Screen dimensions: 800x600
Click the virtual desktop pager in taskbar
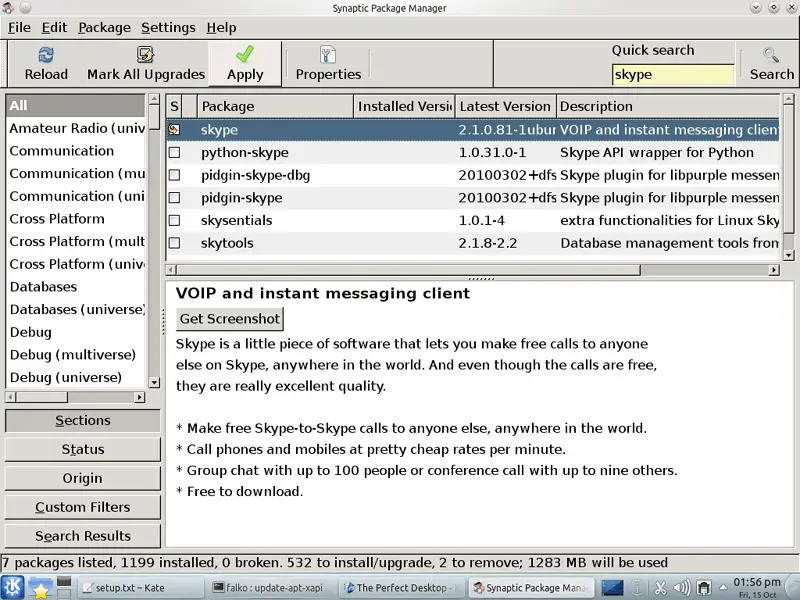coord(64,587)
